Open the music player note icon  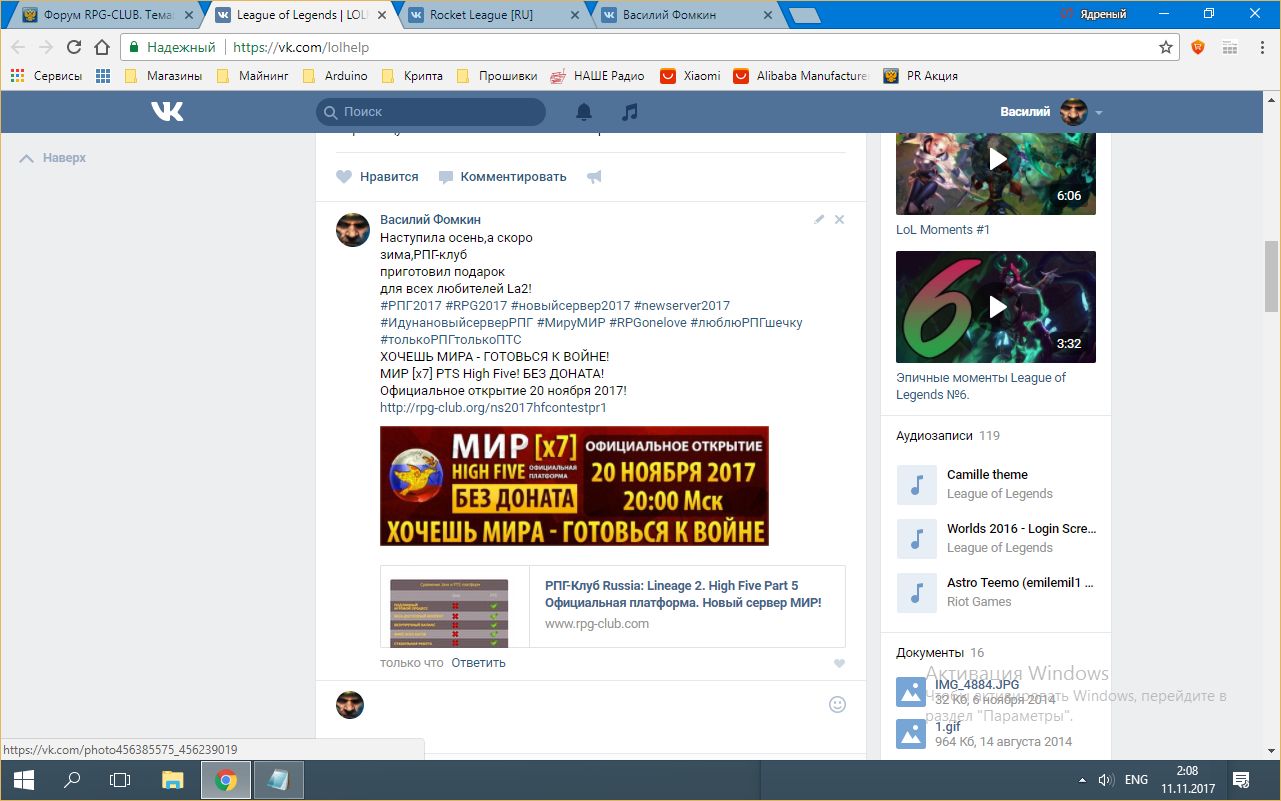pyautogui.click(x=629, y=112)
